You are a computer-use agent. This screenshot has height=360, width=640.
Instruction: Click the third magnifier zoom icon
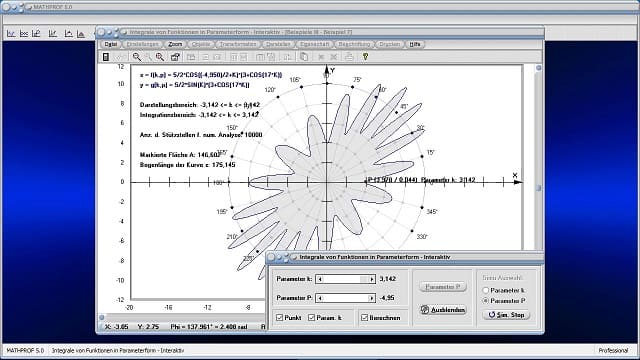(160, 57)
